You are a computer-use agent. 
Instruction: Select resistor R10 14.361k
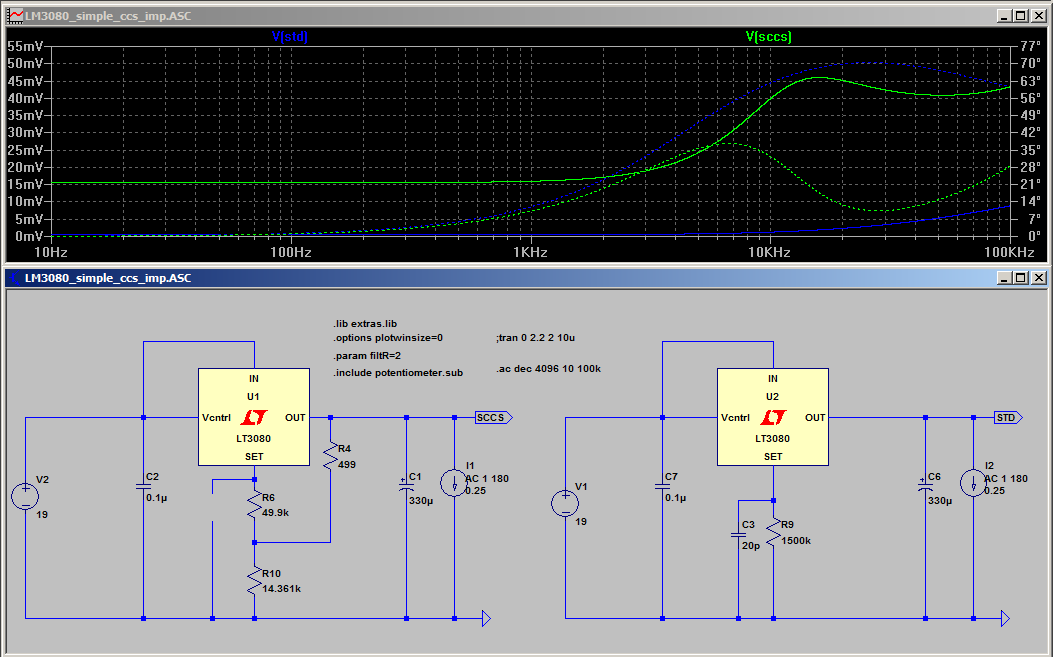(x=255, y=580)
